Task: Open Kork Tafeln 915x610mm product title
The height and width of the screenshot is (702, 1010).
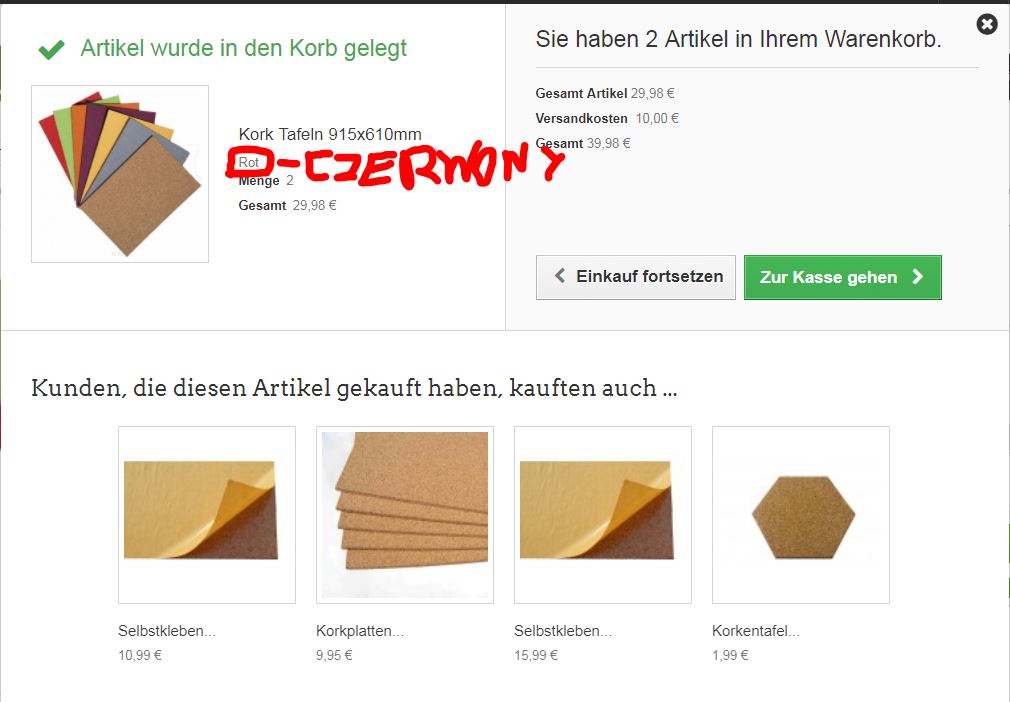Action: pyautogui.click(x=330, y=134)
